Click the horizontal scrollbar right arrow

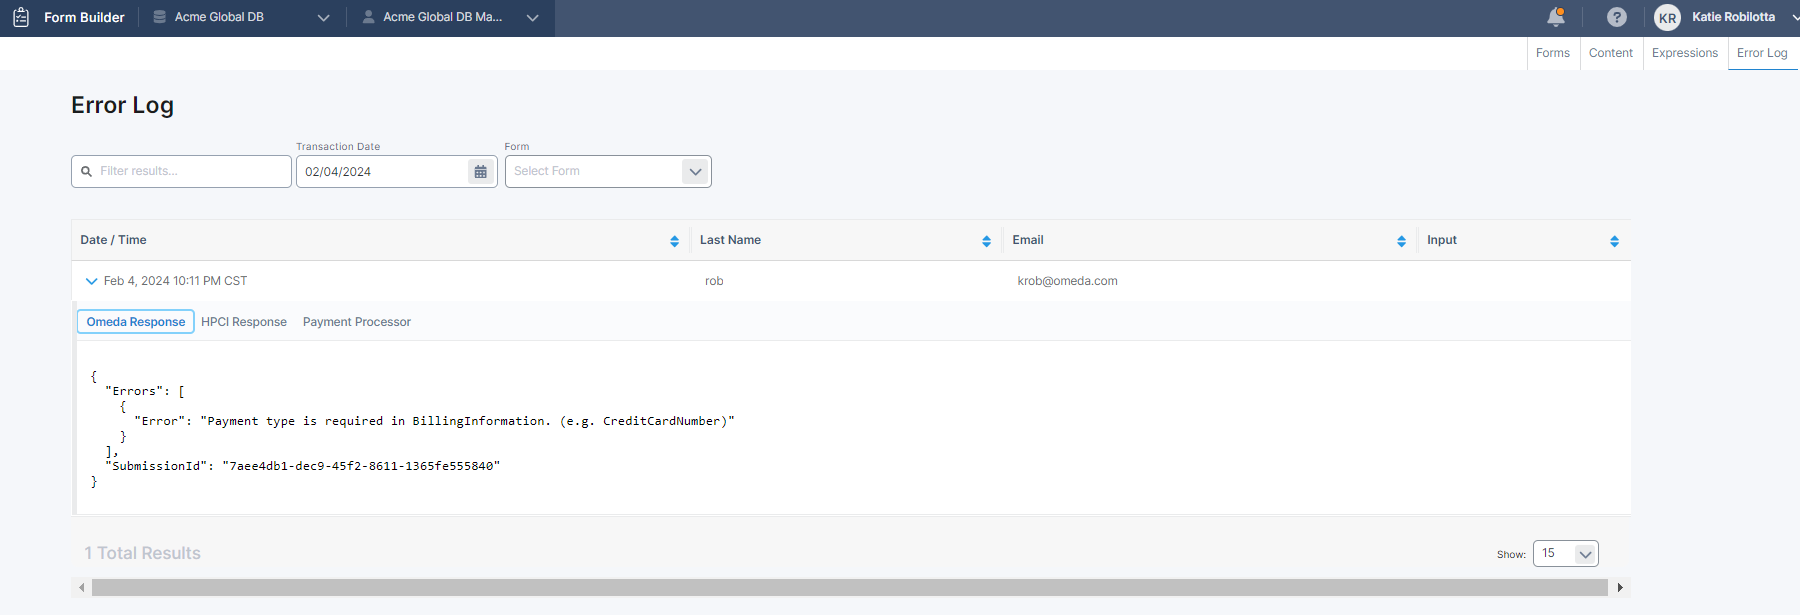click(1620, 588)
